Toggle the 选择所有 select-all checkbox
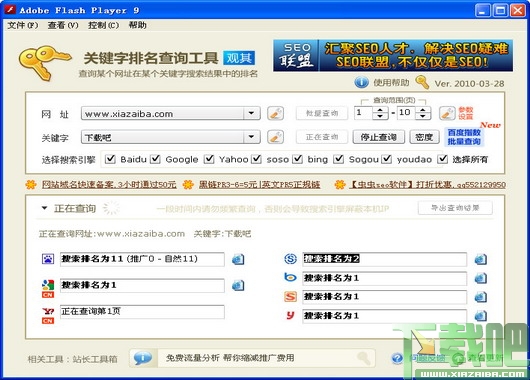Image resolution: width=530 pixels, height=380 pixels. (442, 159)
